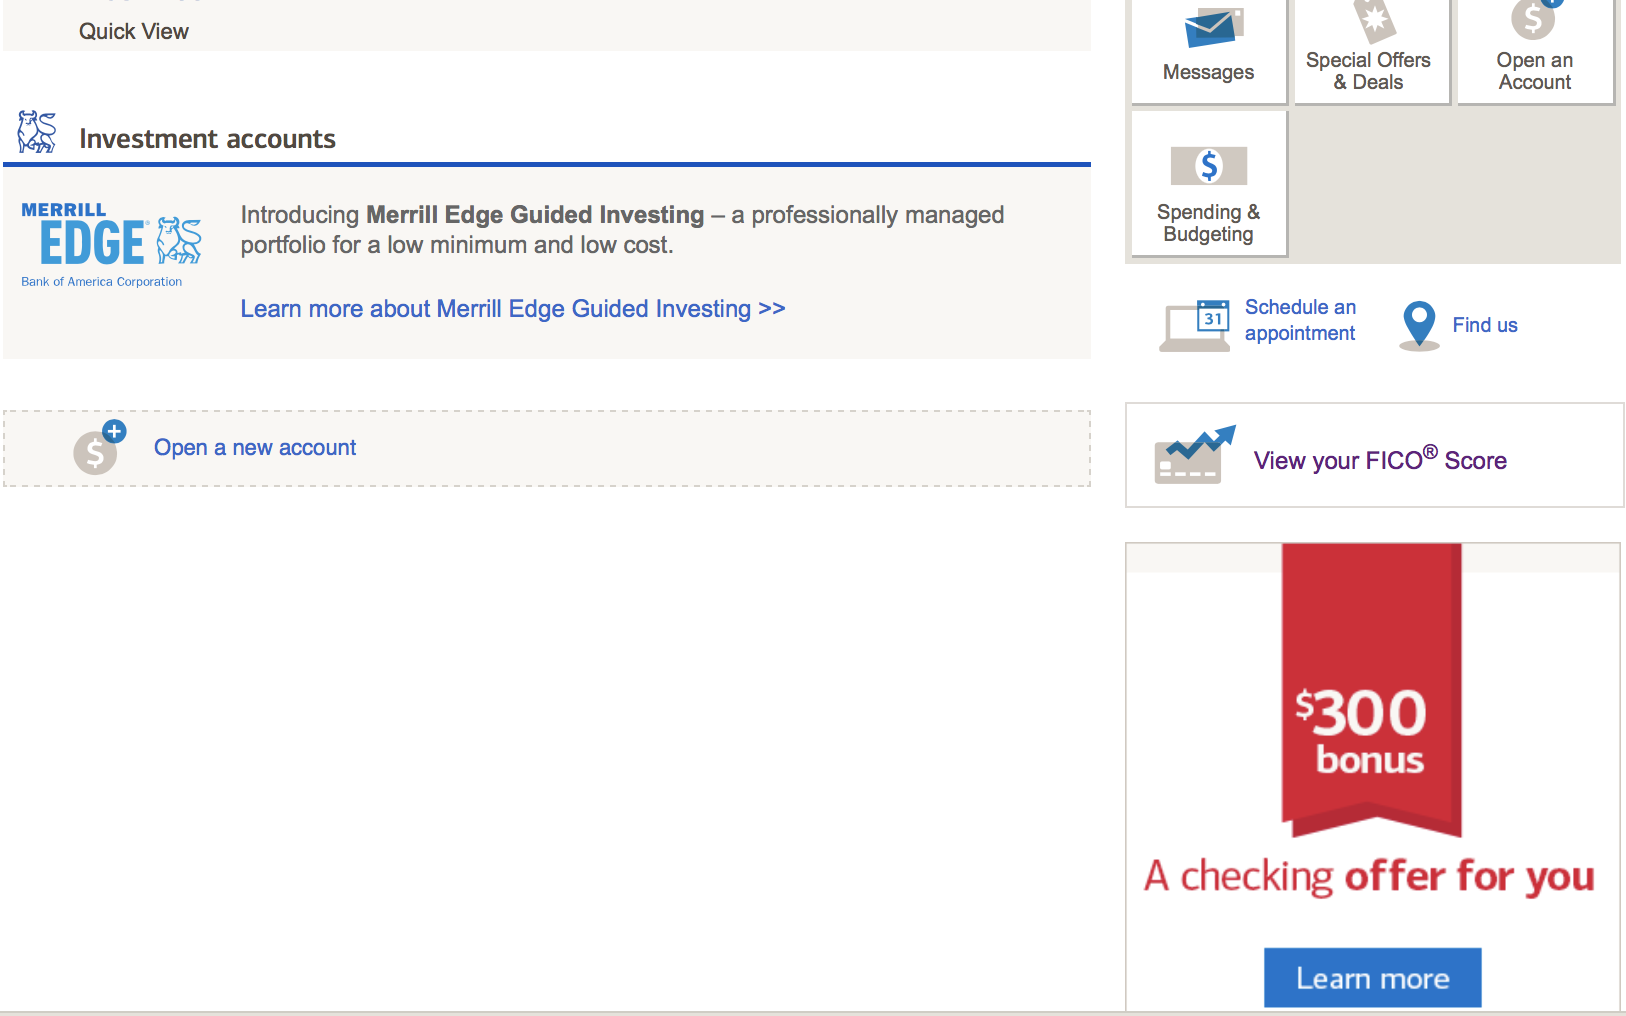Open a new account link
This screenshot has width=1626, height=1016.
(255, 448)
